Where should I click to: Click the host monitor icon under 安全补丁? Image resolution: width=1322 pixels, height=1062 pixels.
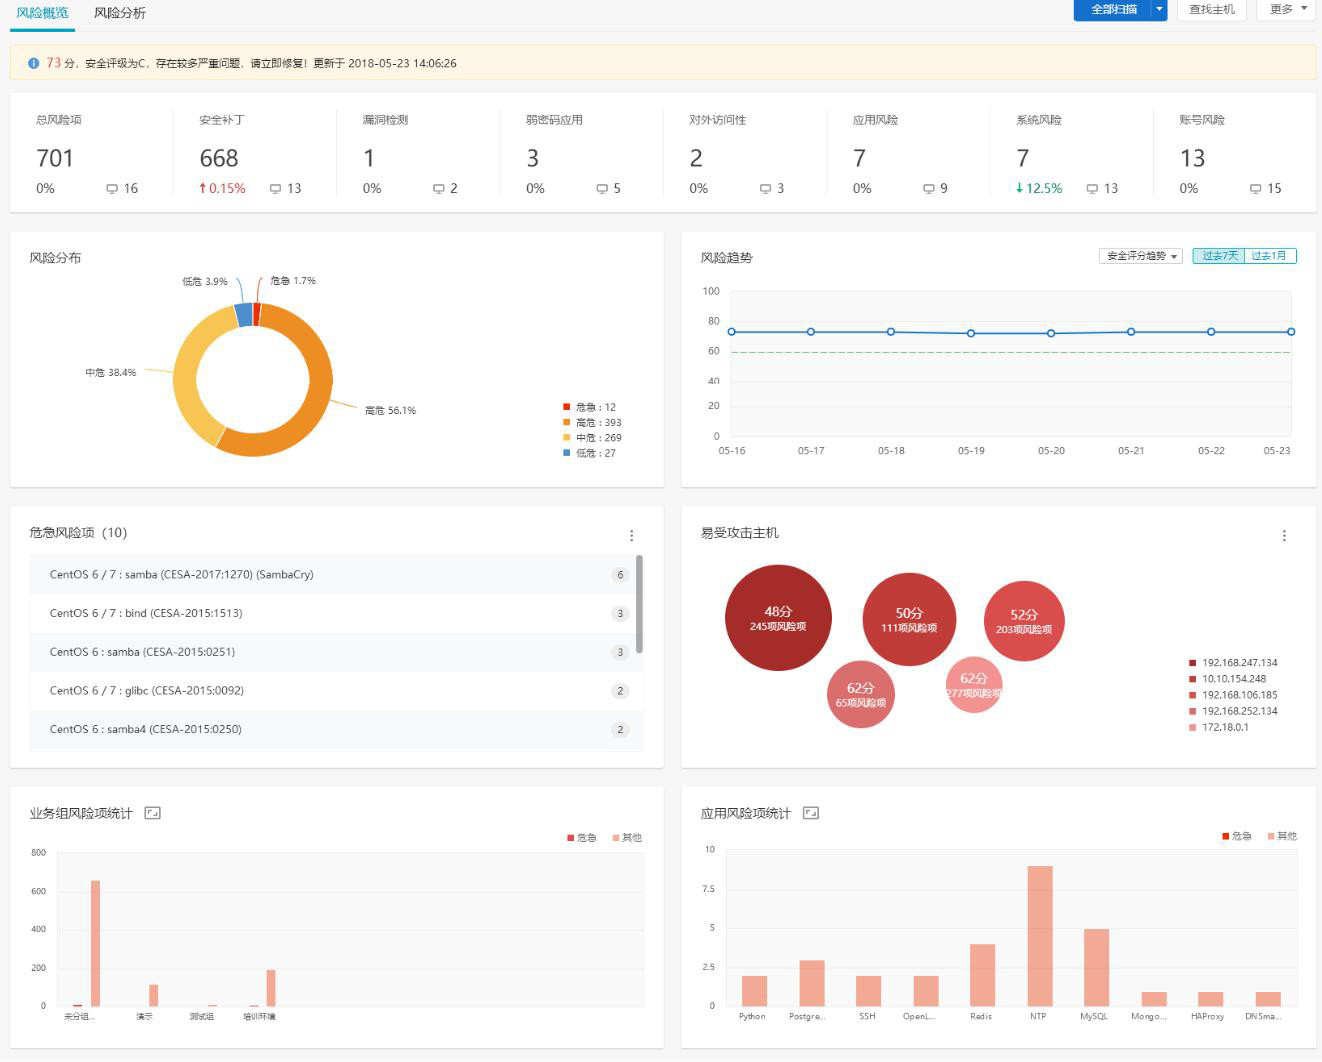coord(275,189)
